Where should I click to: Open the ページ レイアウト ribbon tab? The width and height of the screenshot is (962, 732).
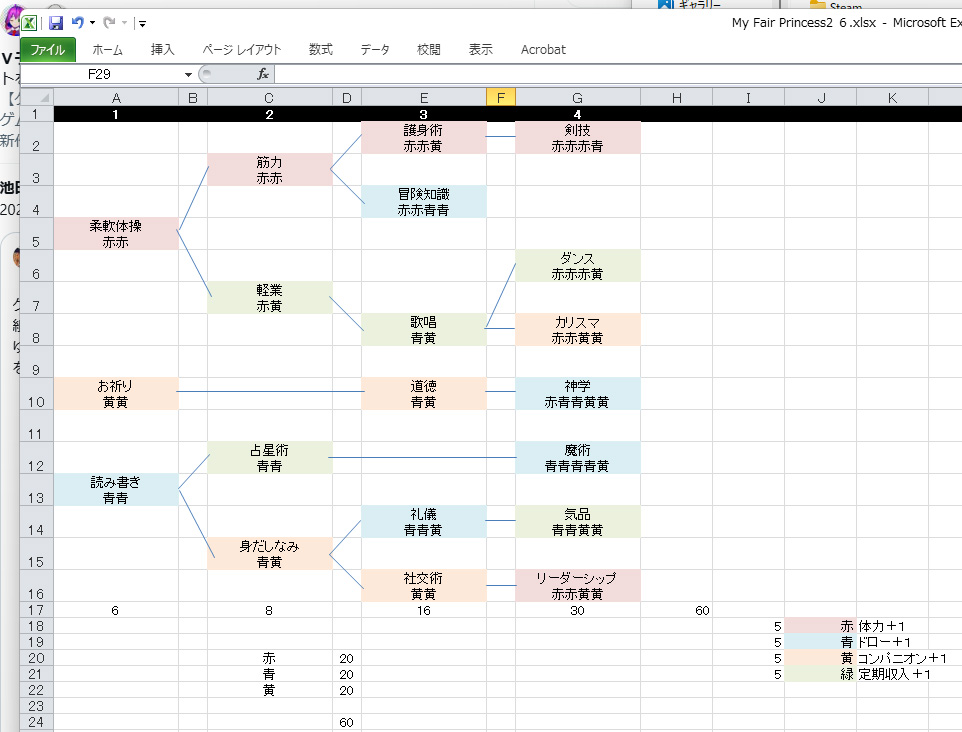click(242, 50)
